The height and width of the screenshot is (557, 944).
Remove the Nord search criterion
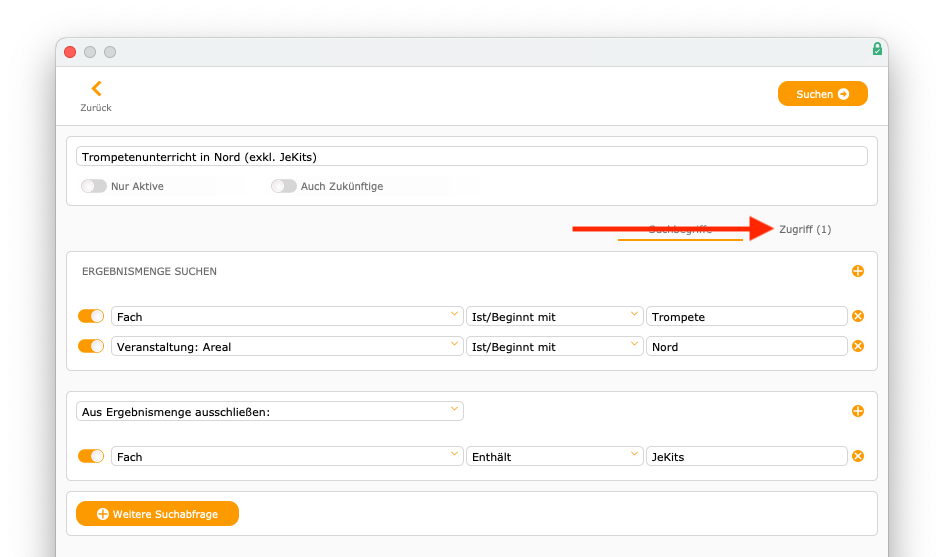point(858,346)
